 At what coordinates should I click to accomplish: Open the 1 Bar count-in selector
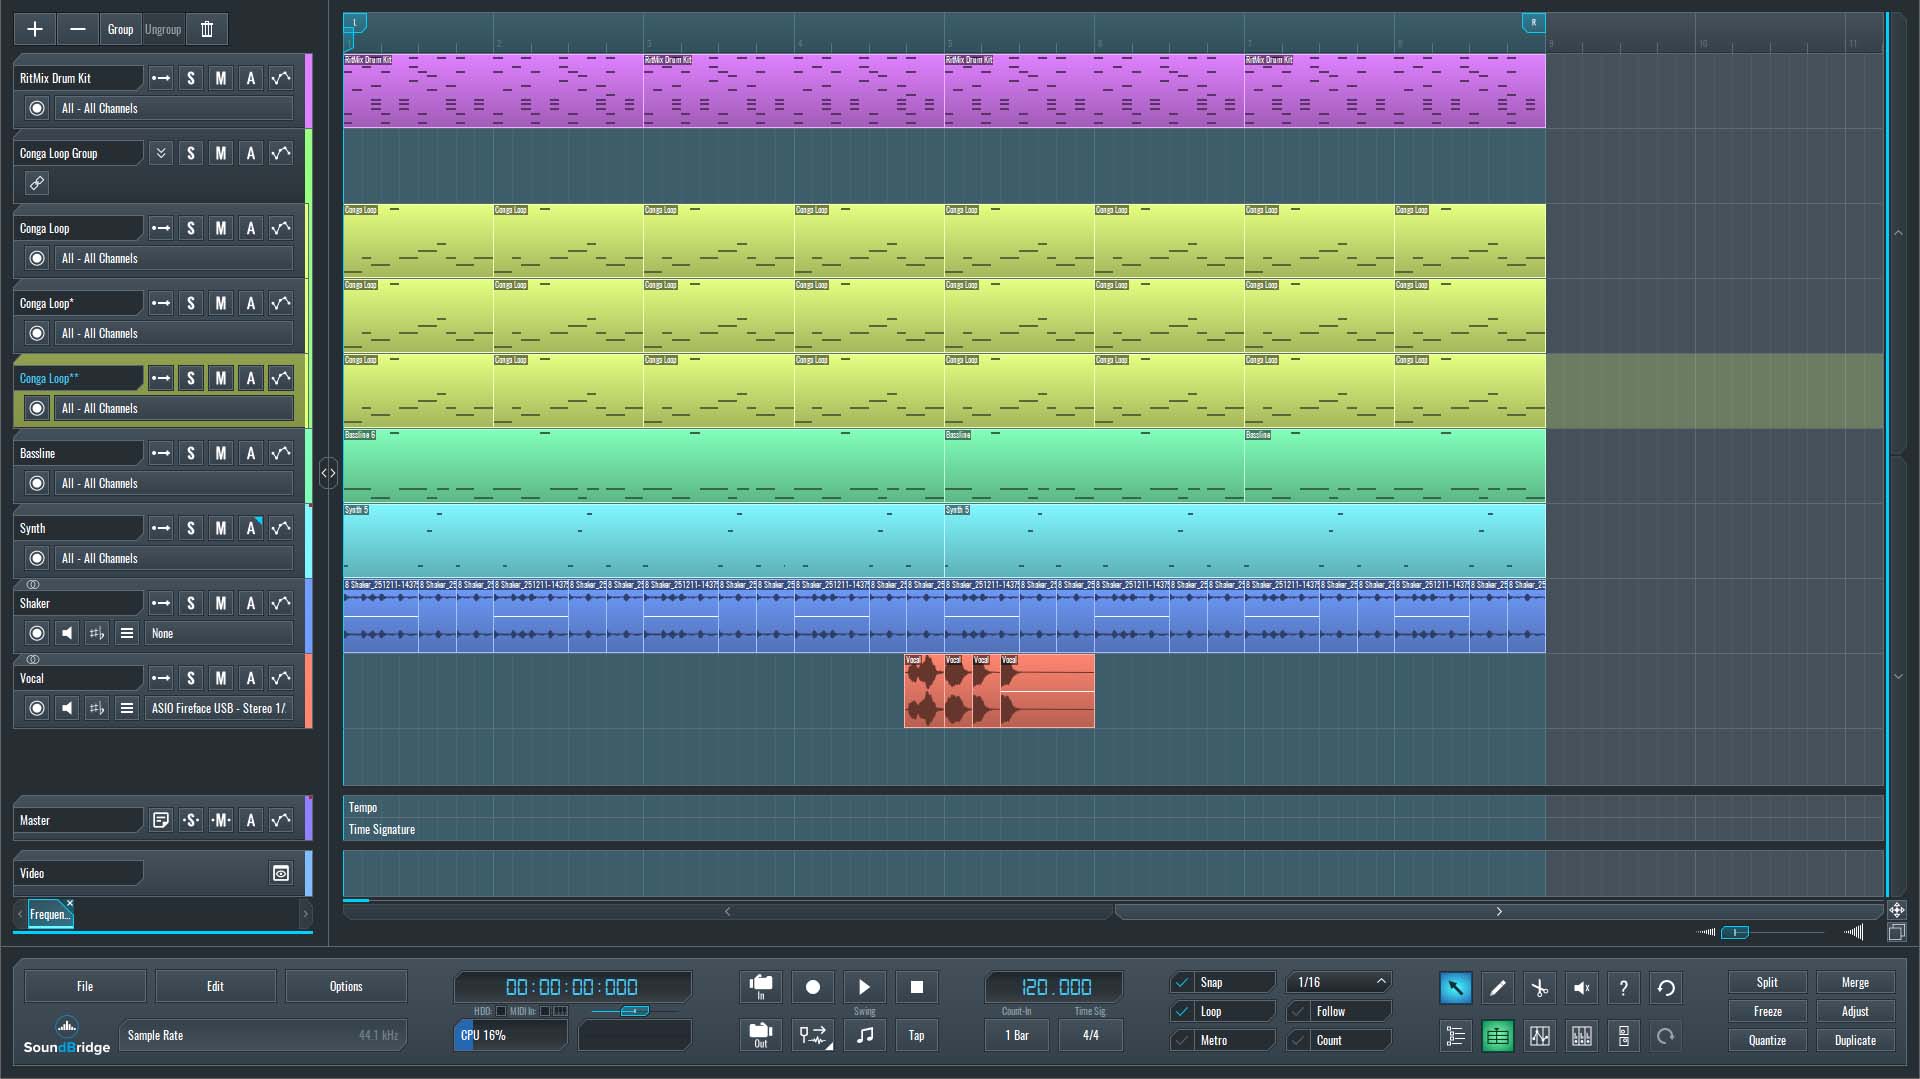(1017, 1035)
